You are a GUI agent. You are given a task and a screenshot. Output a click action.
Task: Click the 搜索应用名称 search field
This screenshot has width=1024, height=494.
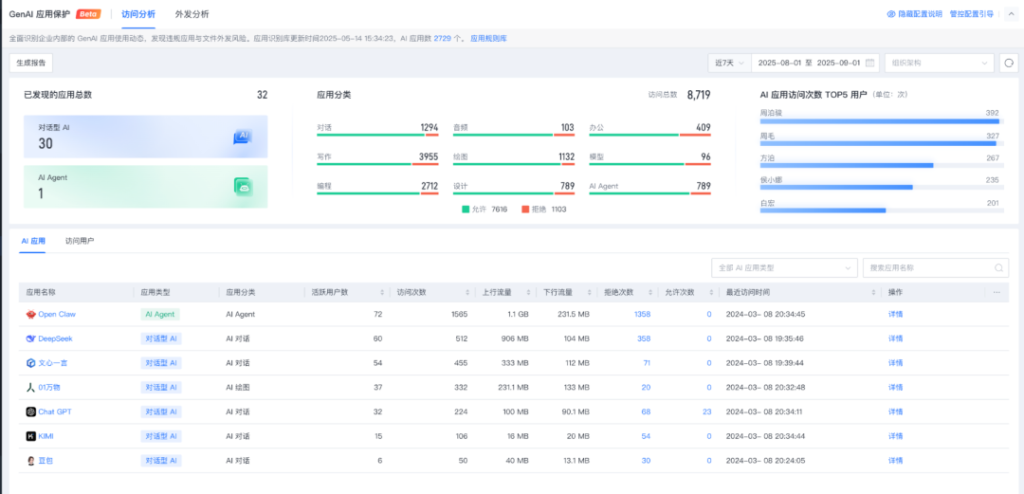[x=927, y=268]
